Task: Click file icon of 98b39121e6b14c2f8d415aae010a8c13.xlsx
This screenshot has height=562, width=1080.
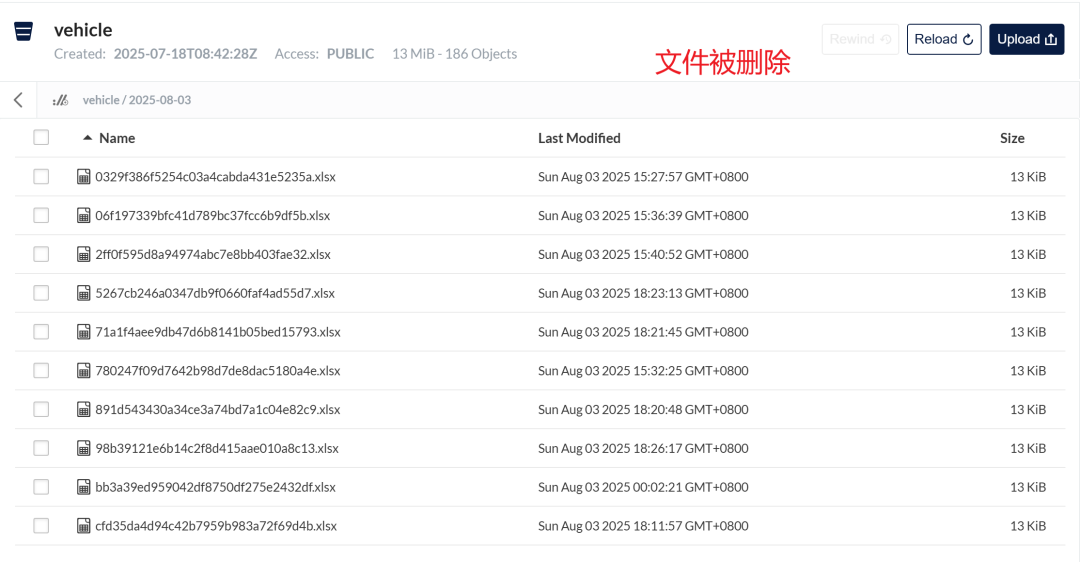Action: [x=83, y=448]
